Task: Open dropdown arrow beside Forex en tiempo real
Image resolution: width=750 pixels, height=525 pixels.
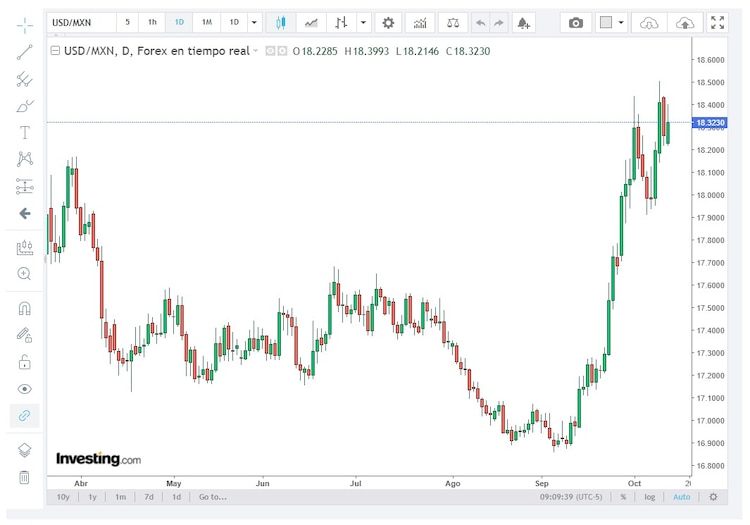Action: point(255,51)
